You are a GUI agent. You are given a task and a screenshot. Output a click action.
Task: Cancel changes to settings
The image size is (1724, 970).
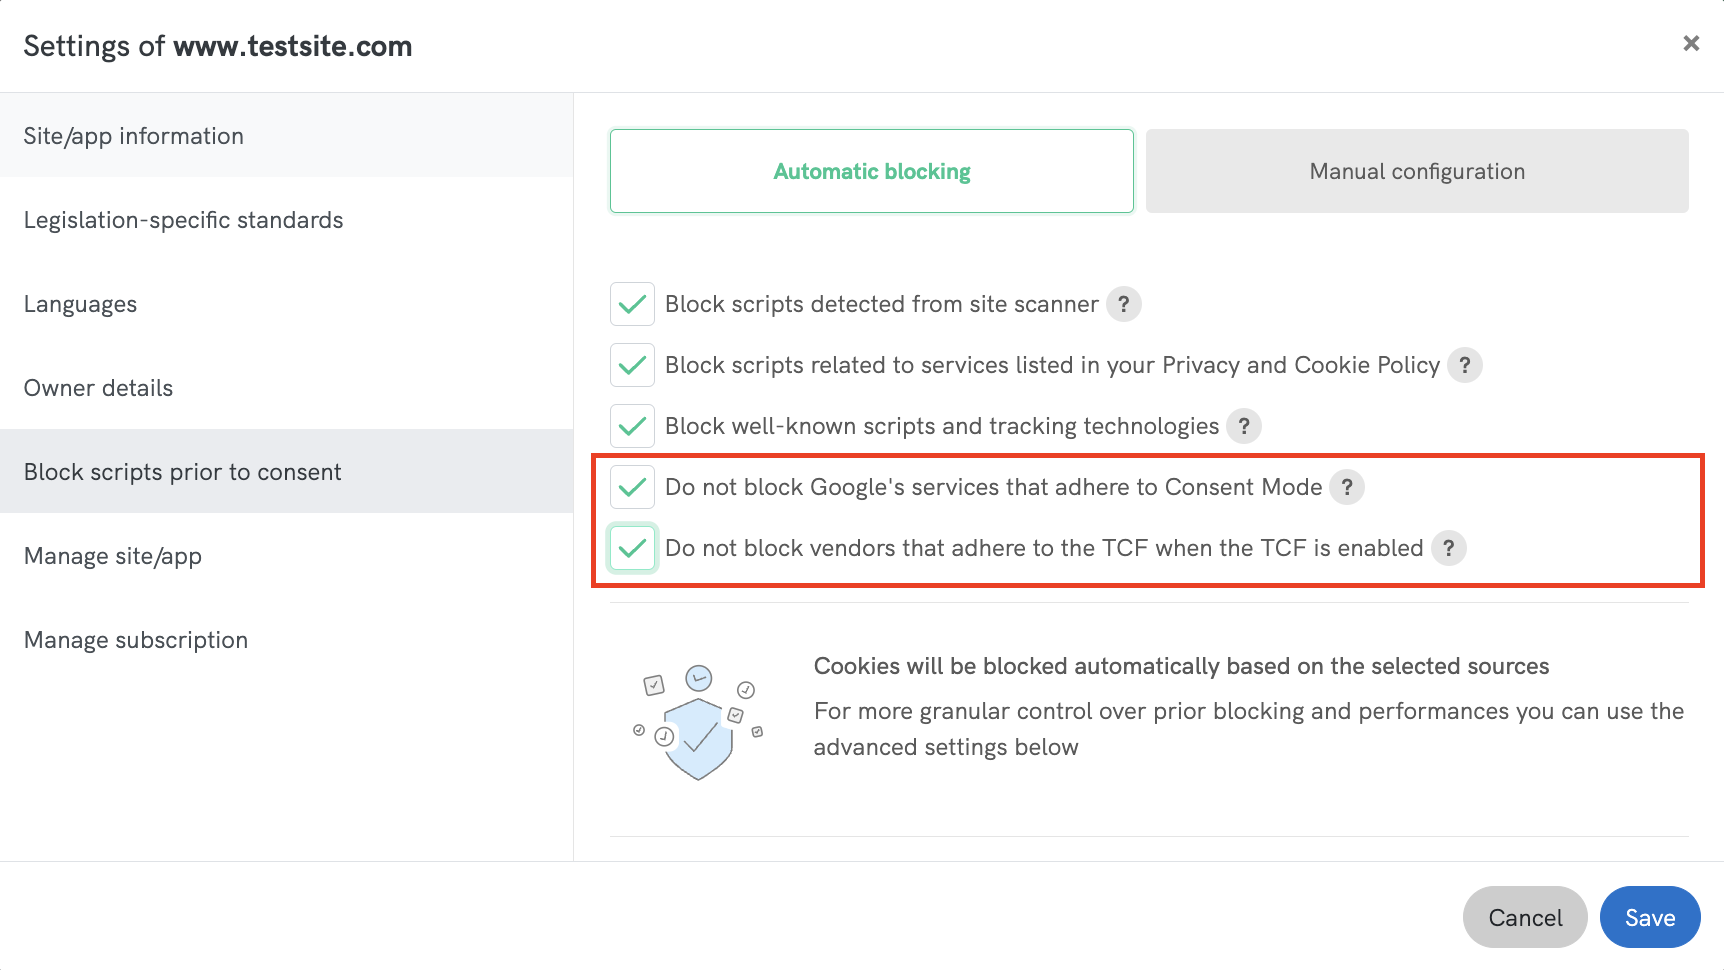coord(1524,917)
